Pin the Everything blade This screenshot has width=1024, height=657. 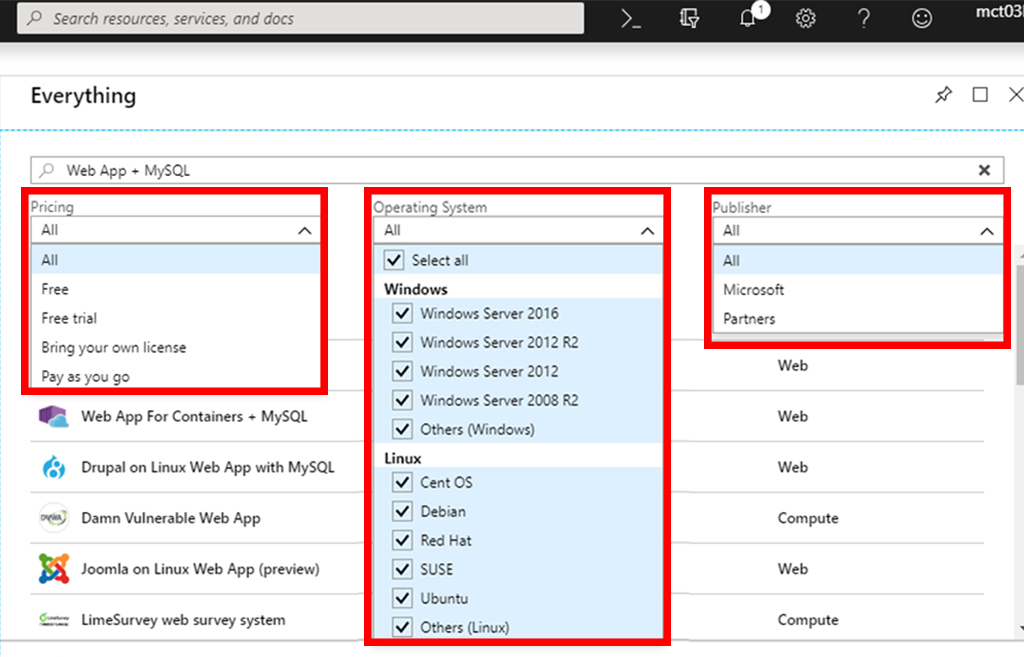pyautogui.click(x=943, y=95)
